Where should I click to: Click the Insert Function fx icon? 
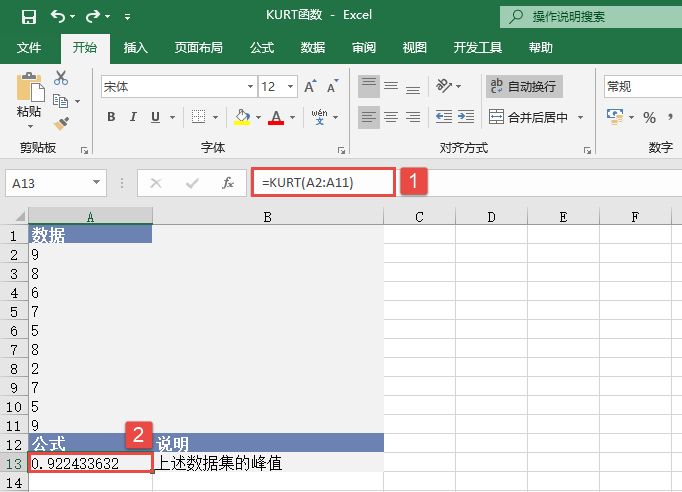tap(228, 183)
